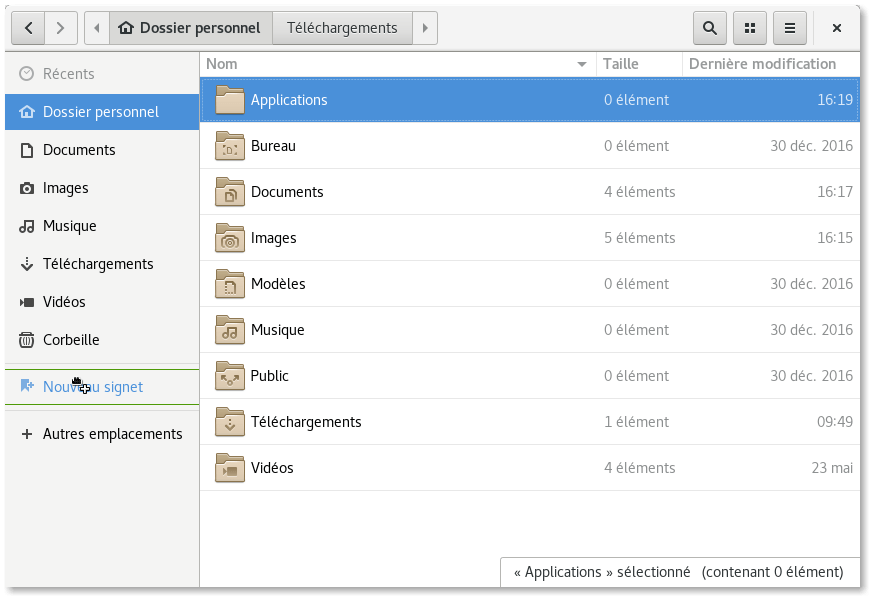The width and height of the screenshot is (869, 596).
Task: Select the Dossier personnel breadcrumb
Action: point(190,28)
